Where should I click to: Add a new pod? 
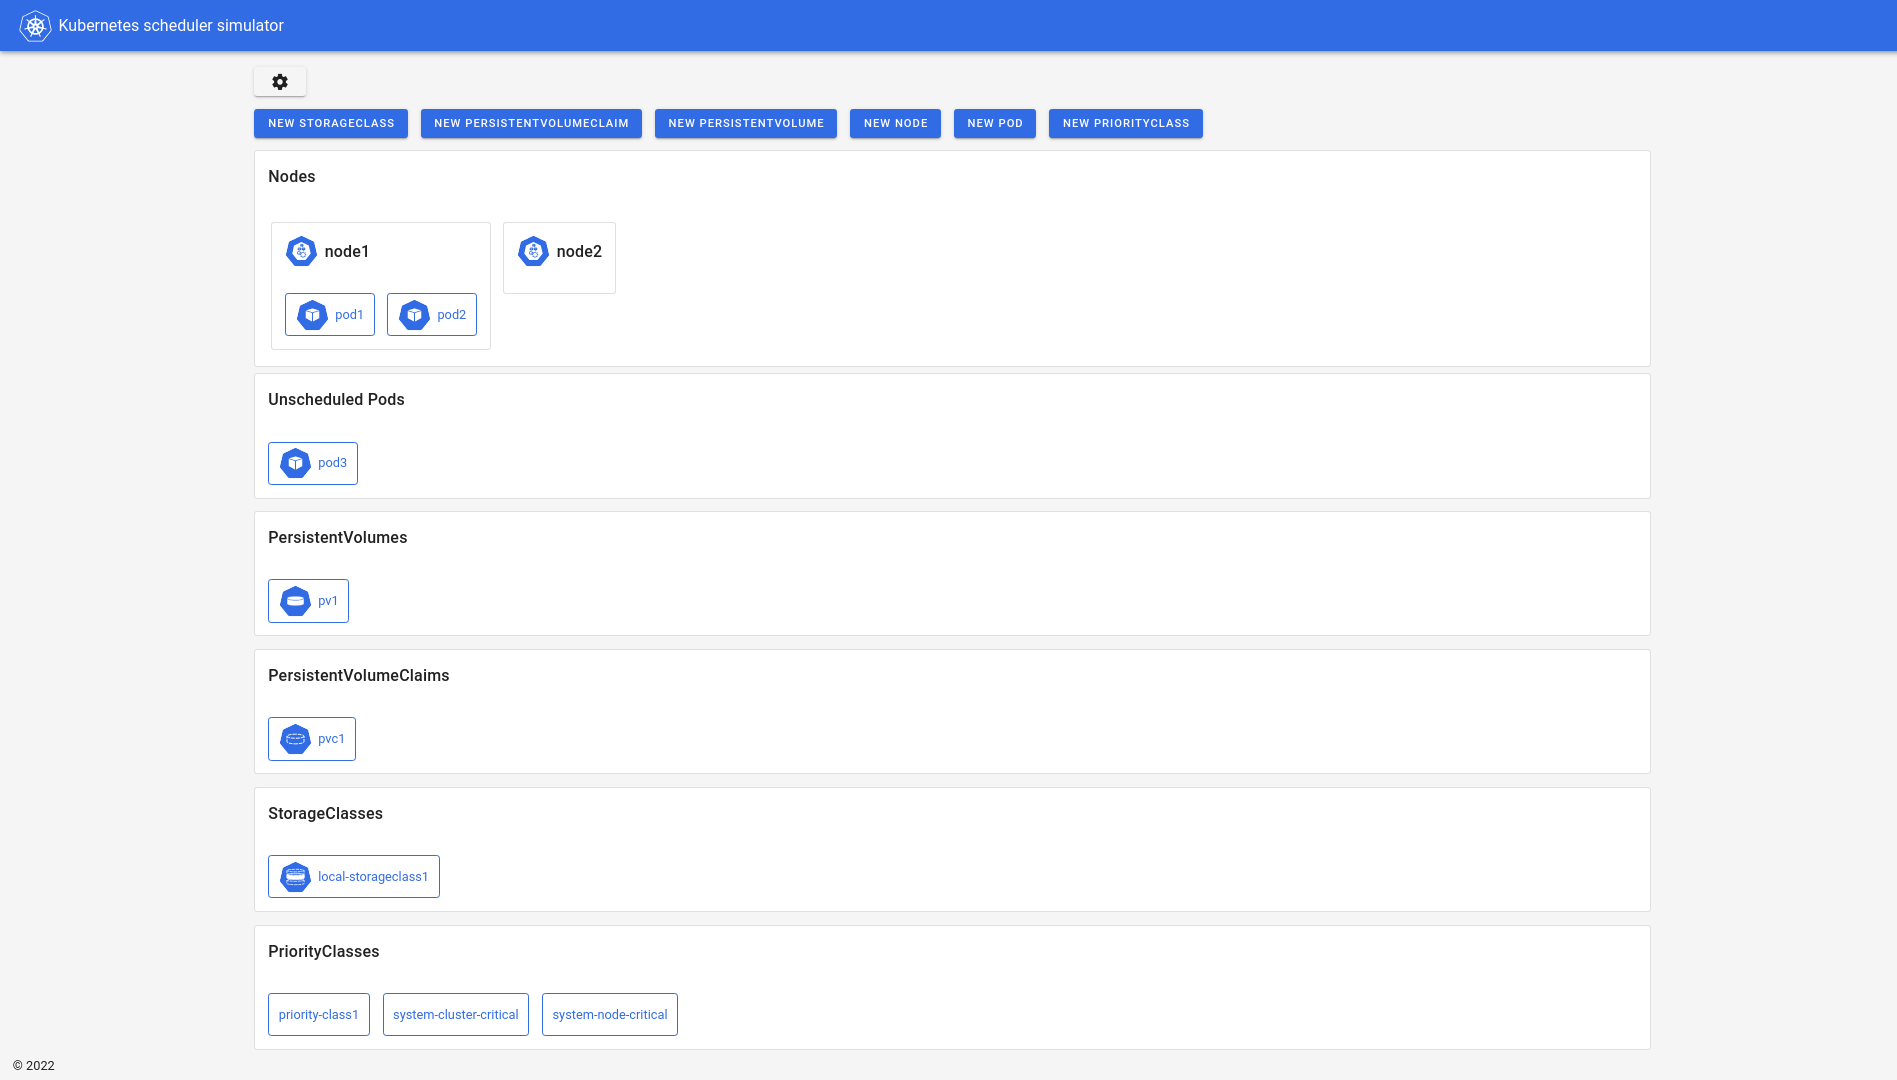click(995, 124)
